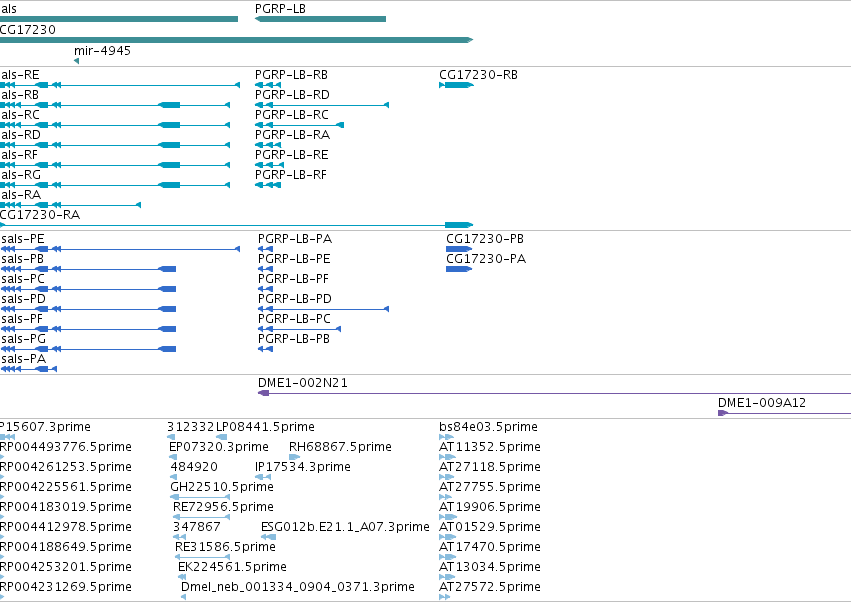The image size is (851, 602).
Task: Select the PGRP-LB-PB protein label
Action: (x=294, y=339)
